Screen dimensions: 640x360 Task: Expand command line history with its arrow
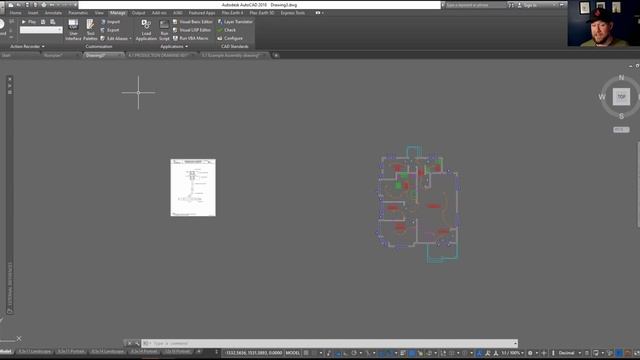tap(515, 343)
